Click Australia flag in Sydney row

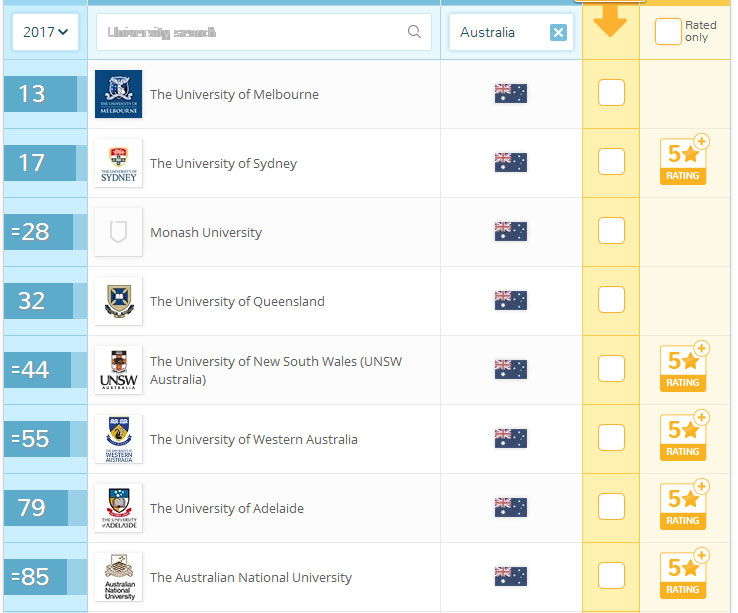[x=511, y=162]
